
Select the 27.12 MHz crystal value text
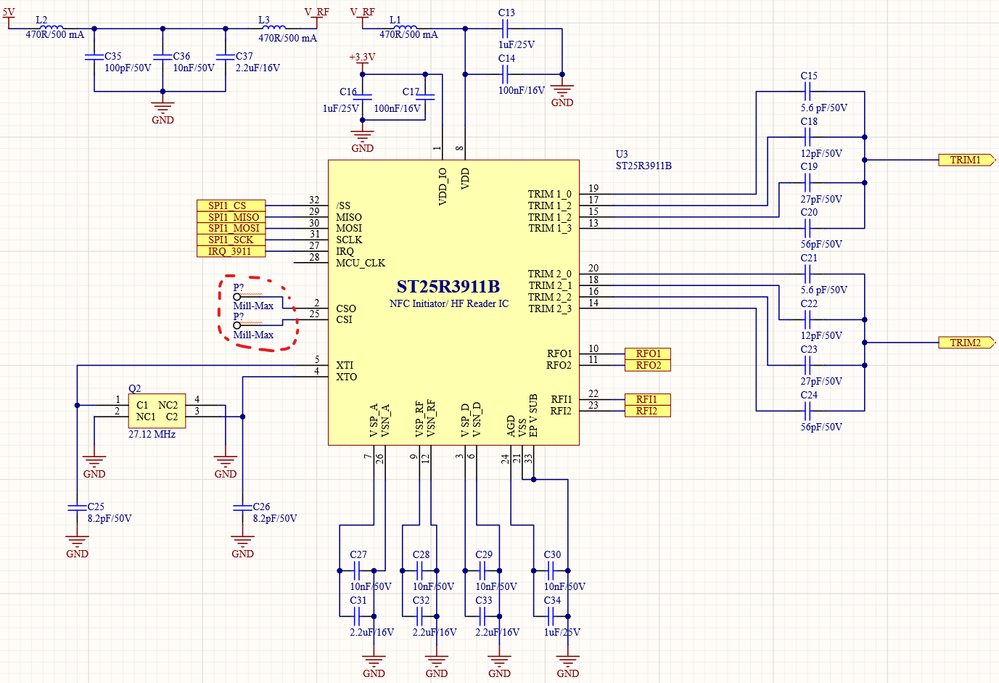tap(152, 434)
